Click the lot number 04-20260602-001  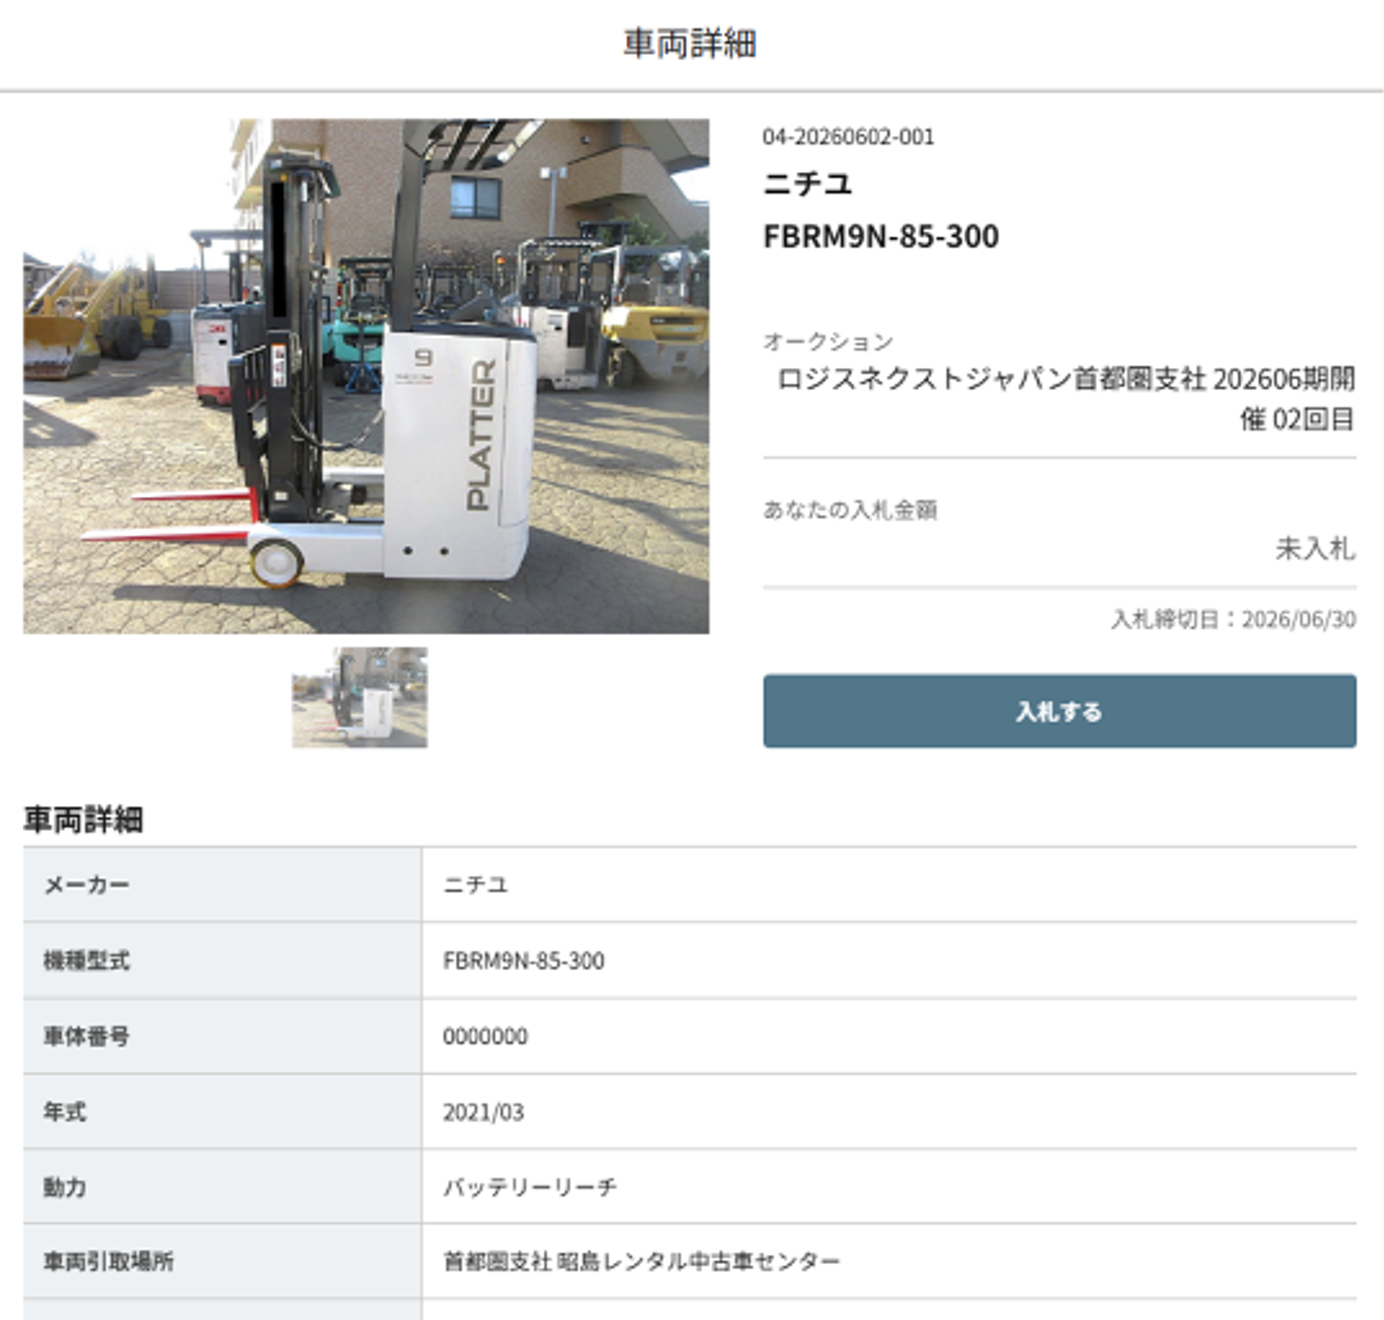point(848,137)
